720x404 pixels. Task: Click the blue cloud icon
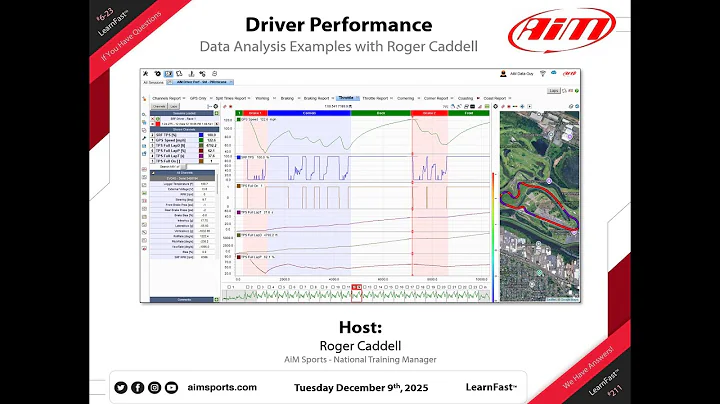[x=554, y=73]
